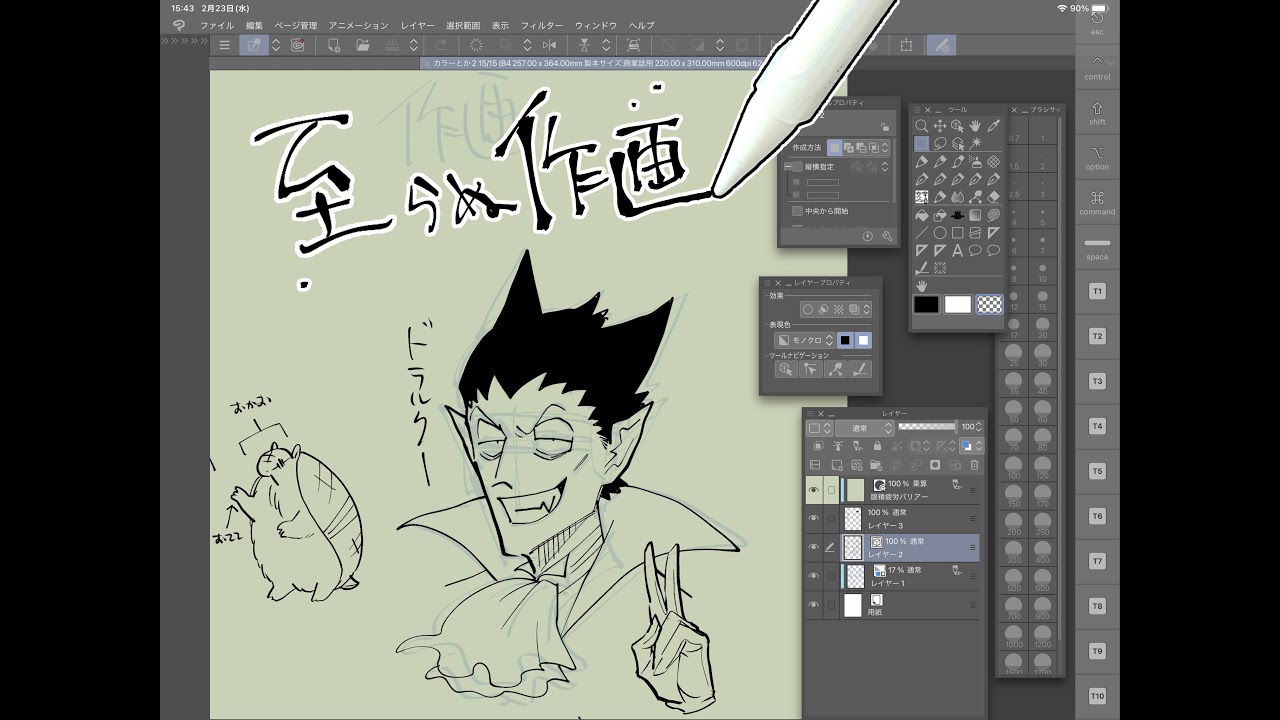Choose the Gradient tool
The width and height of the screenshot is (1280, 720).
click(x=975, y=215)
